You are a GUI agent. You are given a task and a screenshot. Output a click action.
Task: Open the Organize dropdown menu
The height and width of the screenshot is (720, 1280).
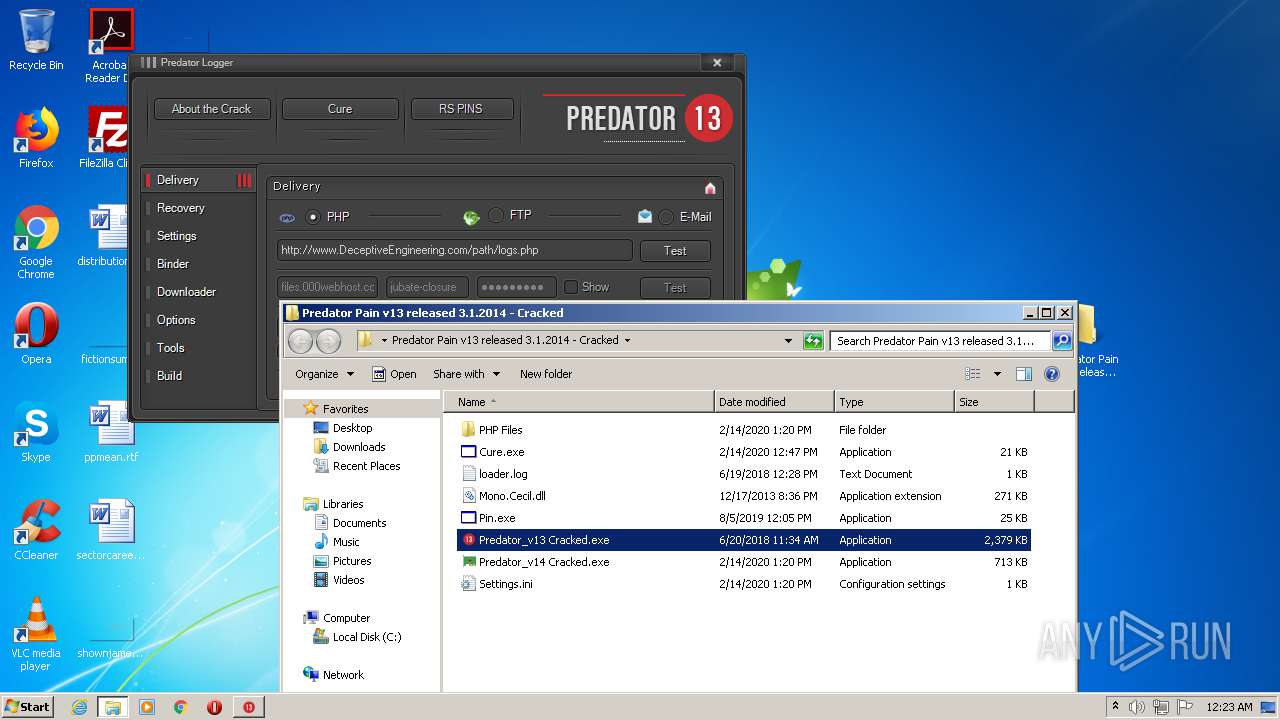click(324, 374)
